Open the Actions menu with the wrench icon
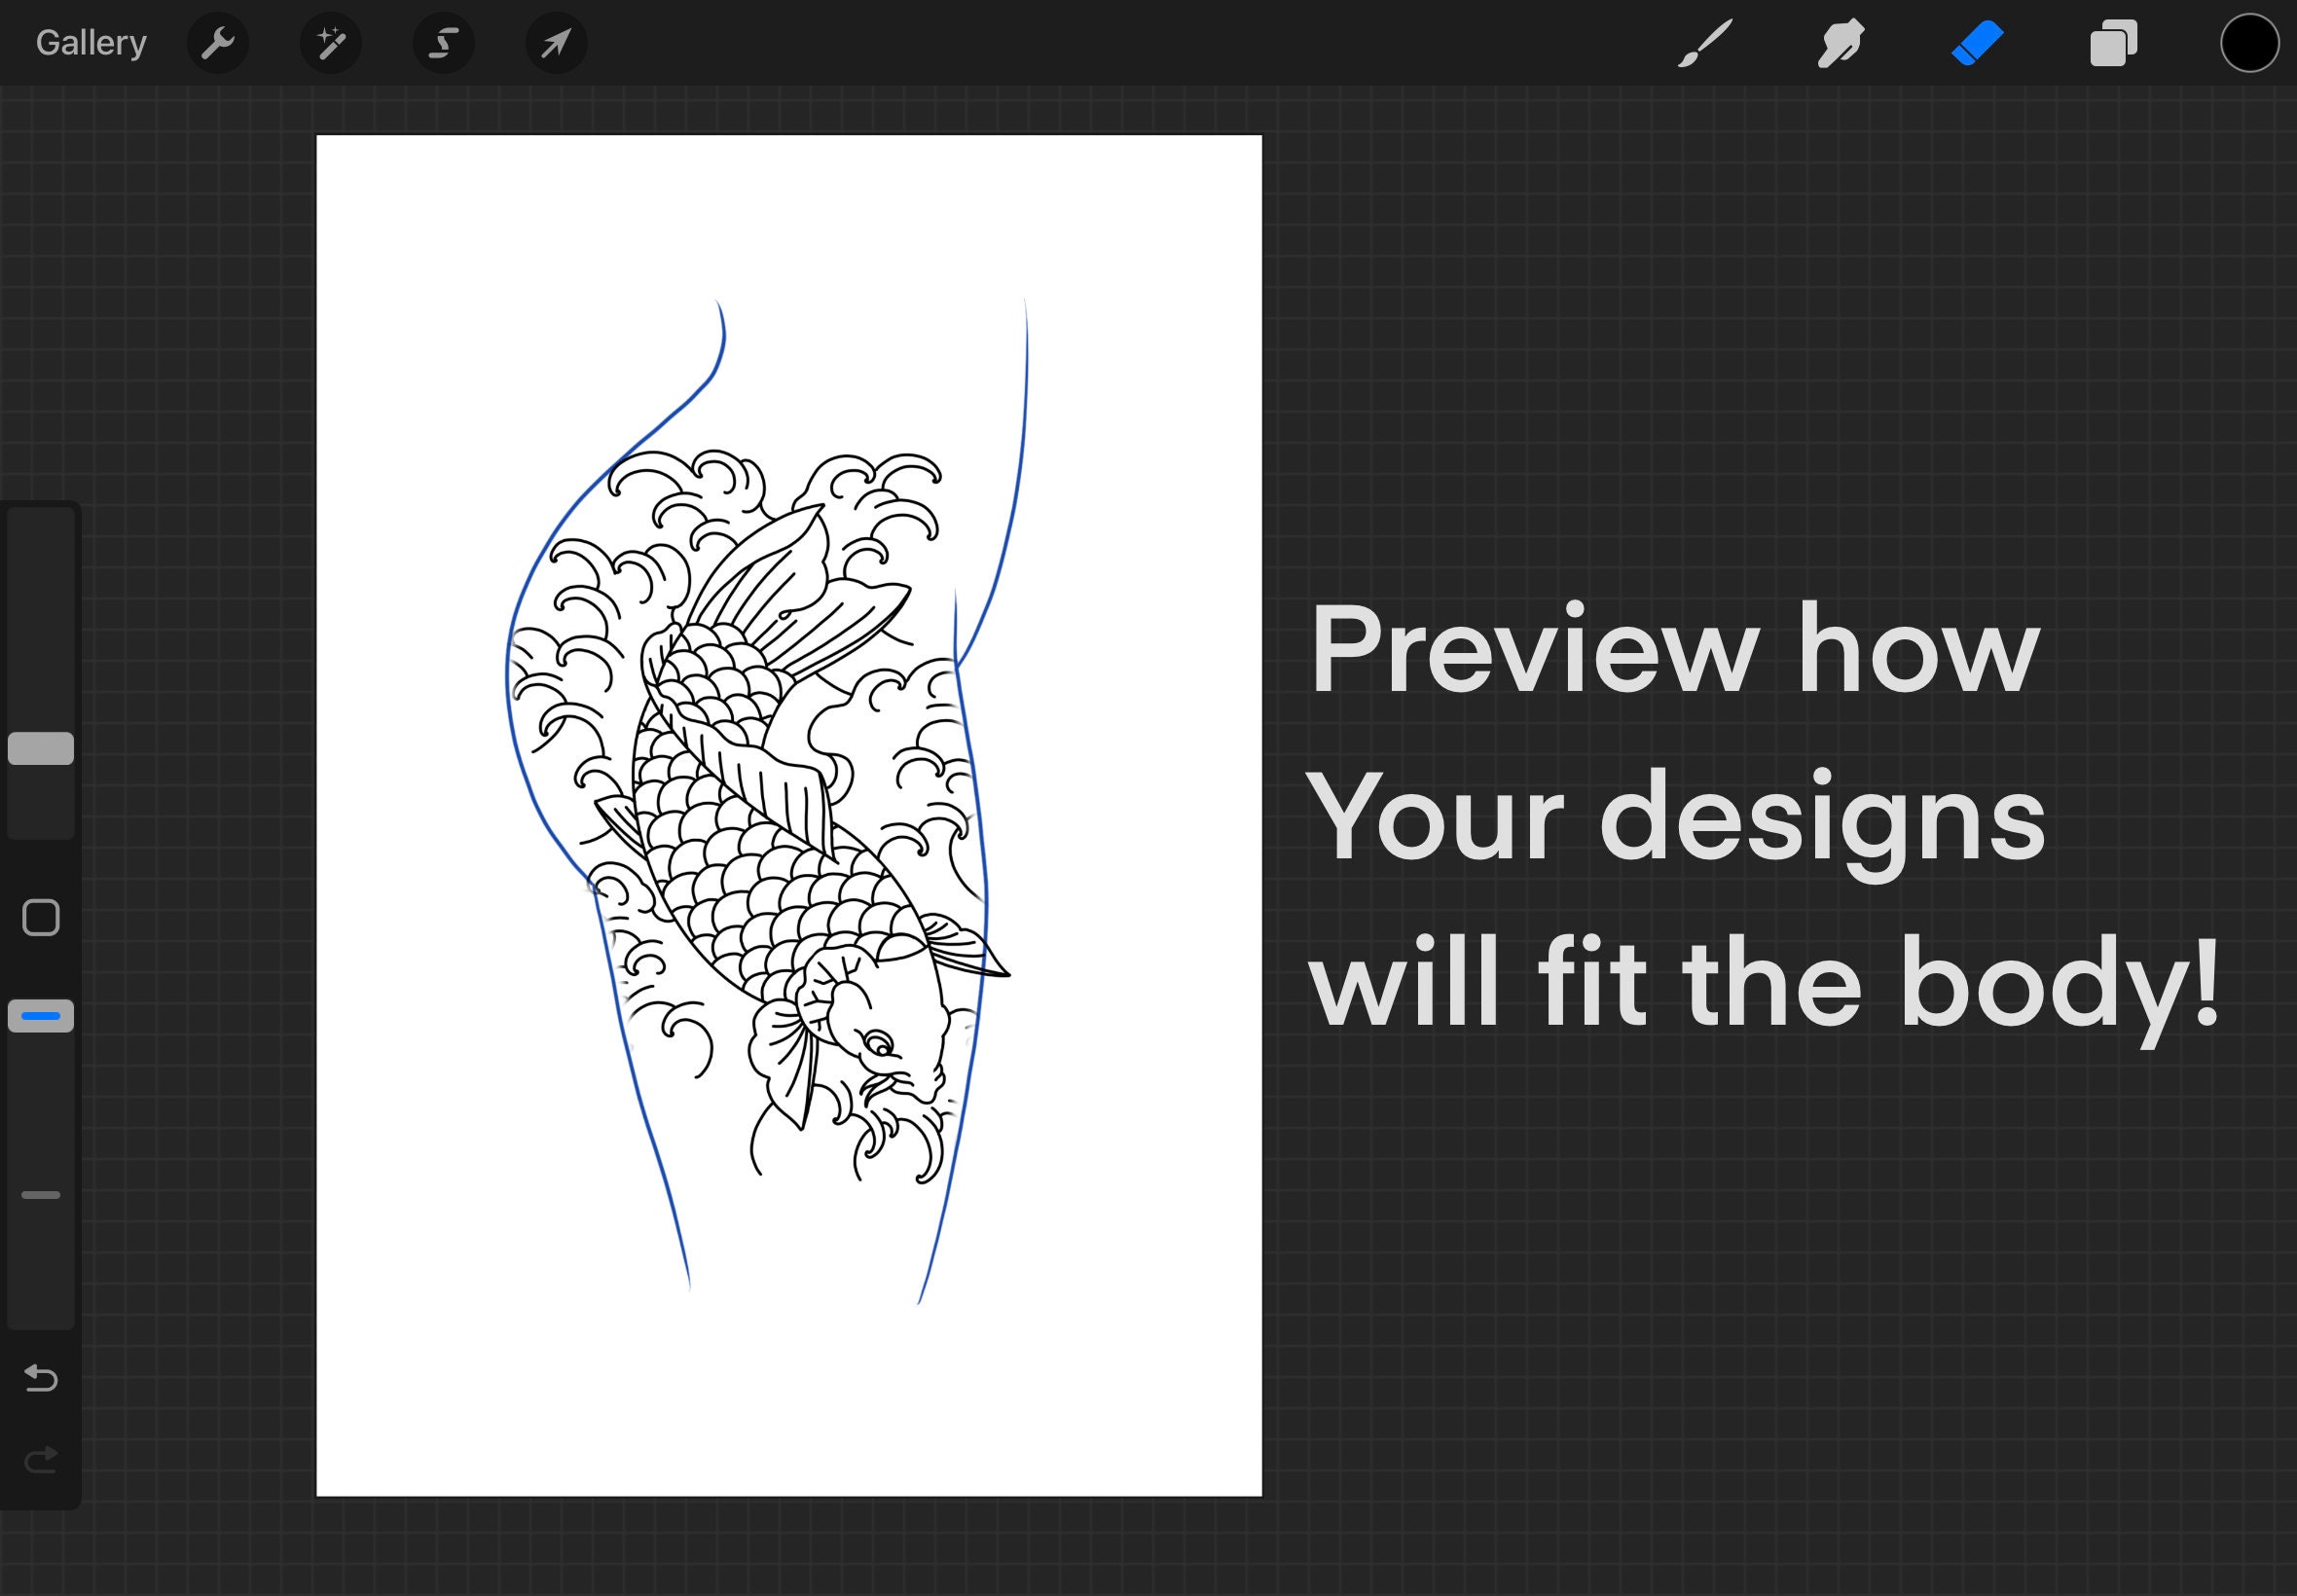The width and height of the screenshot is (2297, 1596). (x=218, y=42)
